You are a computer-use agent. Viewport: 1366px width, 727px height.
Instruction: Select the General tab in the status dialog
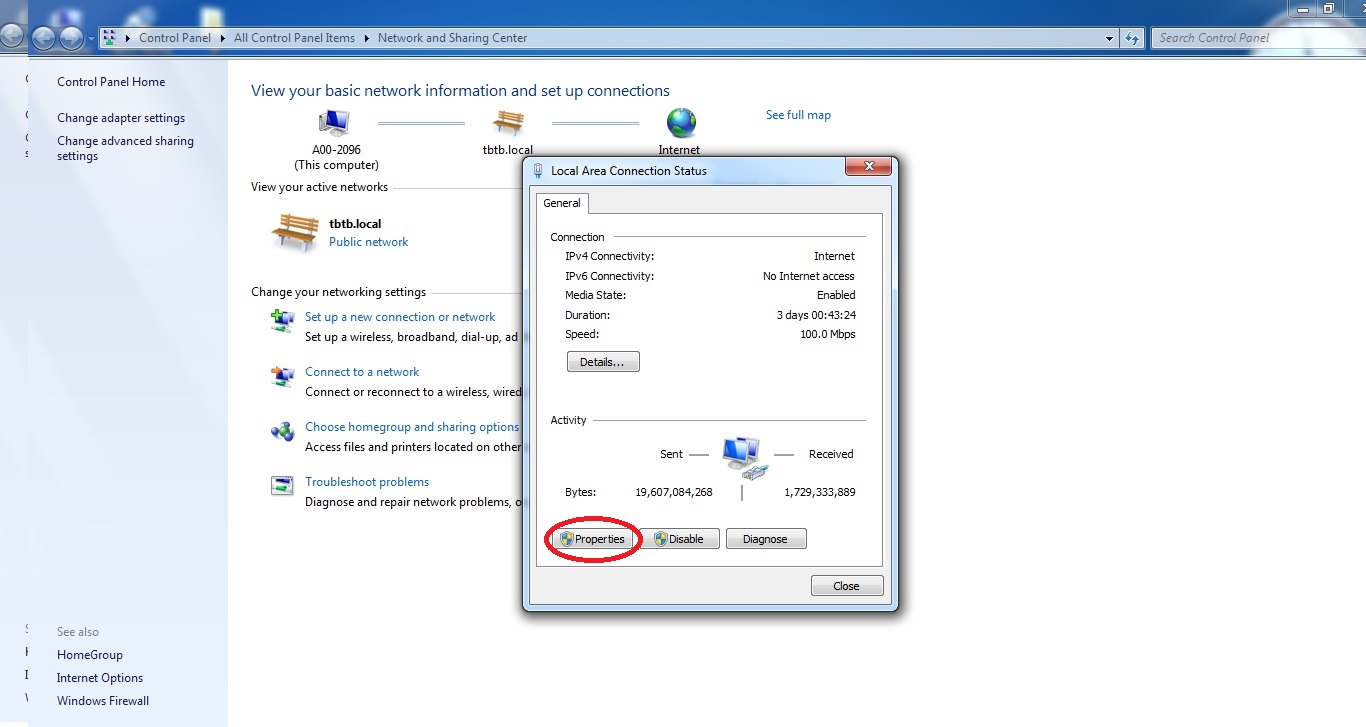(x=562, y=203)
